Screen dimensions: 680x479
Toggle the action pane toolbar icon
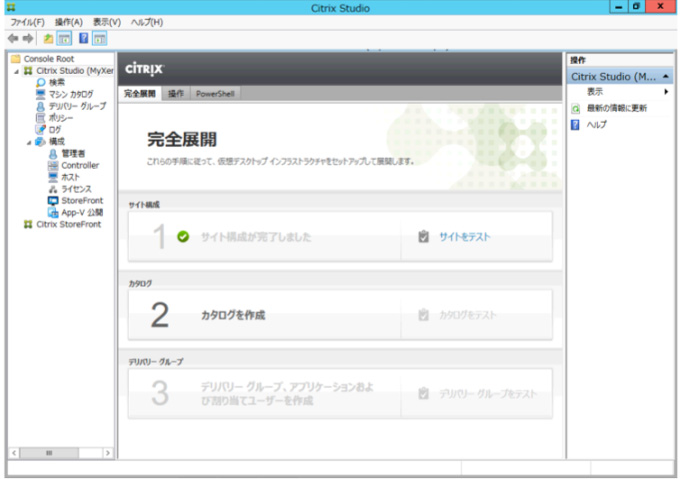click(100, 39)
